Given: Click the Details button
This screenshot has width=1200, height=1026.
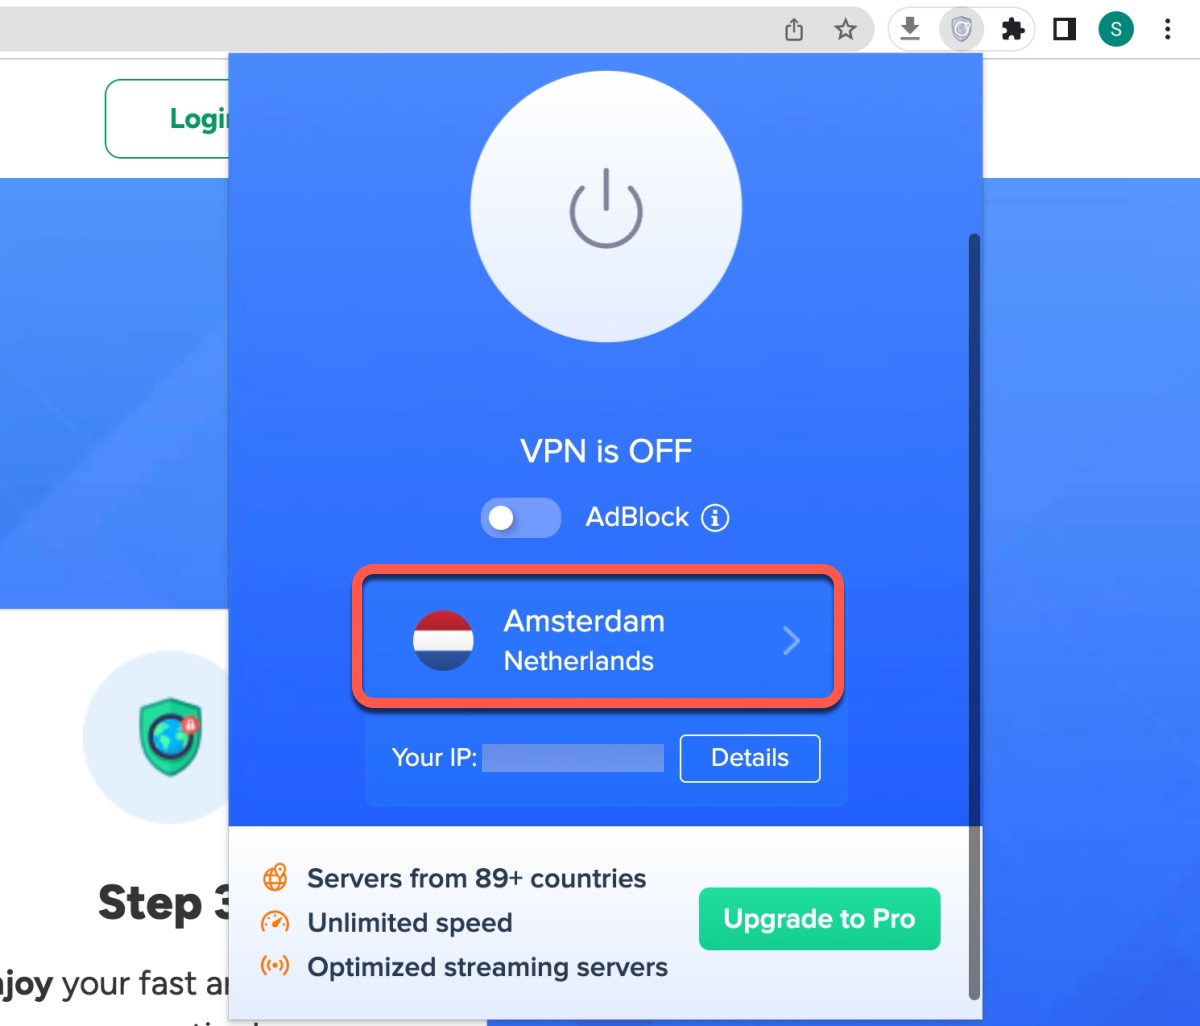Looking at the screenshot, I should 750,758.
